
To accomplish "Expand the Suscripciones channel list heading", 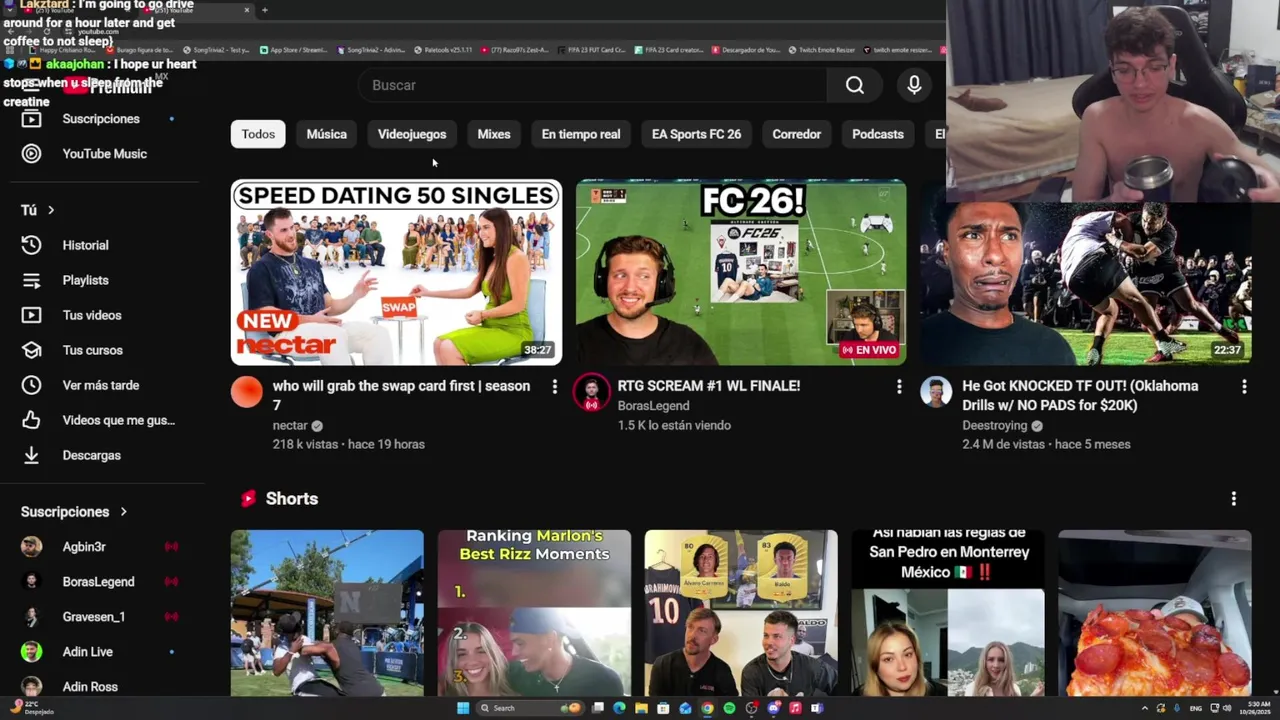I will 74,512.
